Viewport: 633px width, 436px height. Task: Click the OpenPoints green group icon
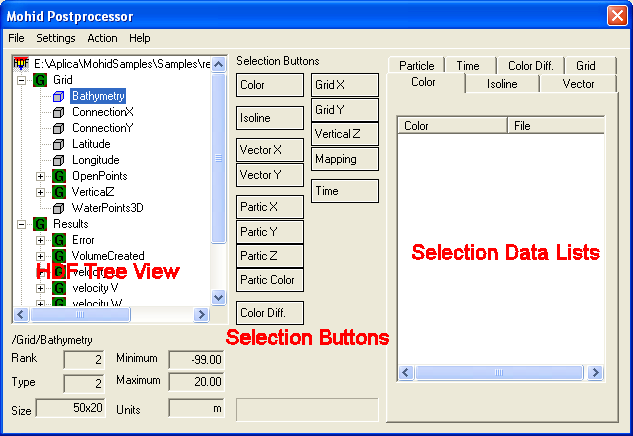click(58, 176)
